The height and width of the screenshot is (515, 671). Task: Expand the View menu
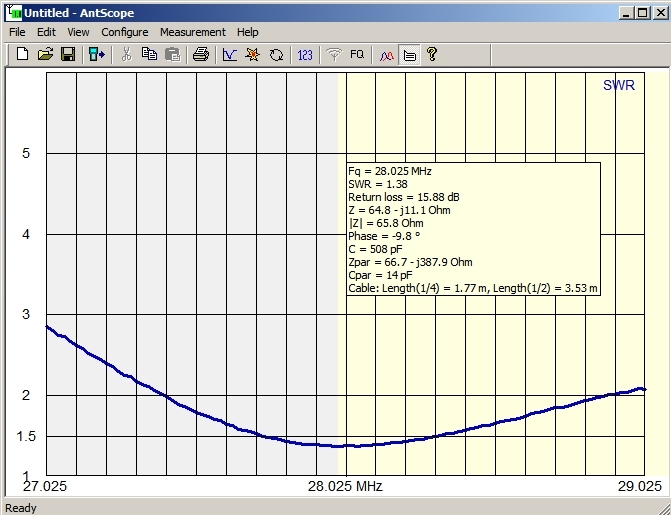[78, 32]
